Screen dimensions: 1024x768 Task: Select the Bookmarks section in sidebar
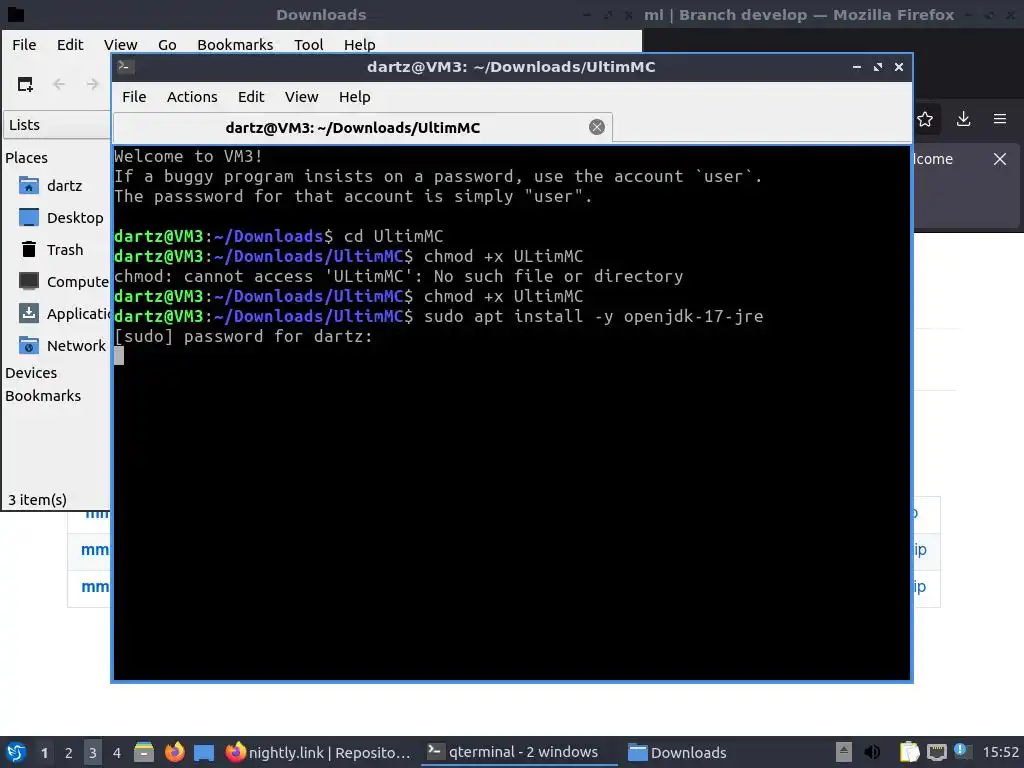43,396
